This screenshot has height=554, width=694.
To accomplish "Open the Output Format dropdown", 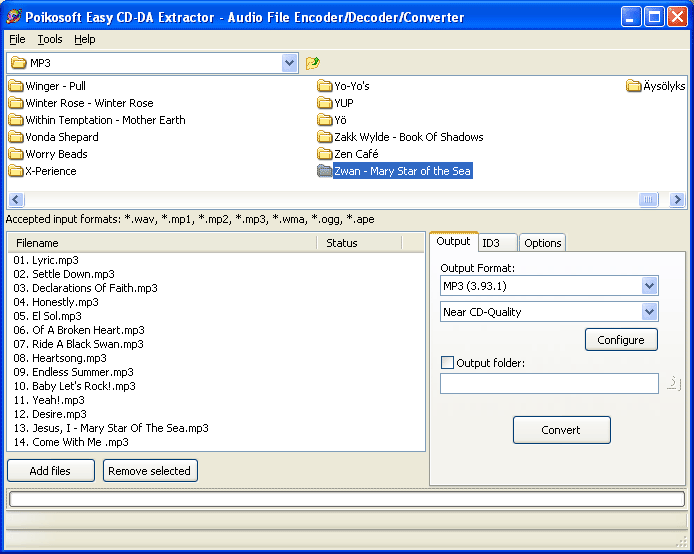I will [650, 286].
